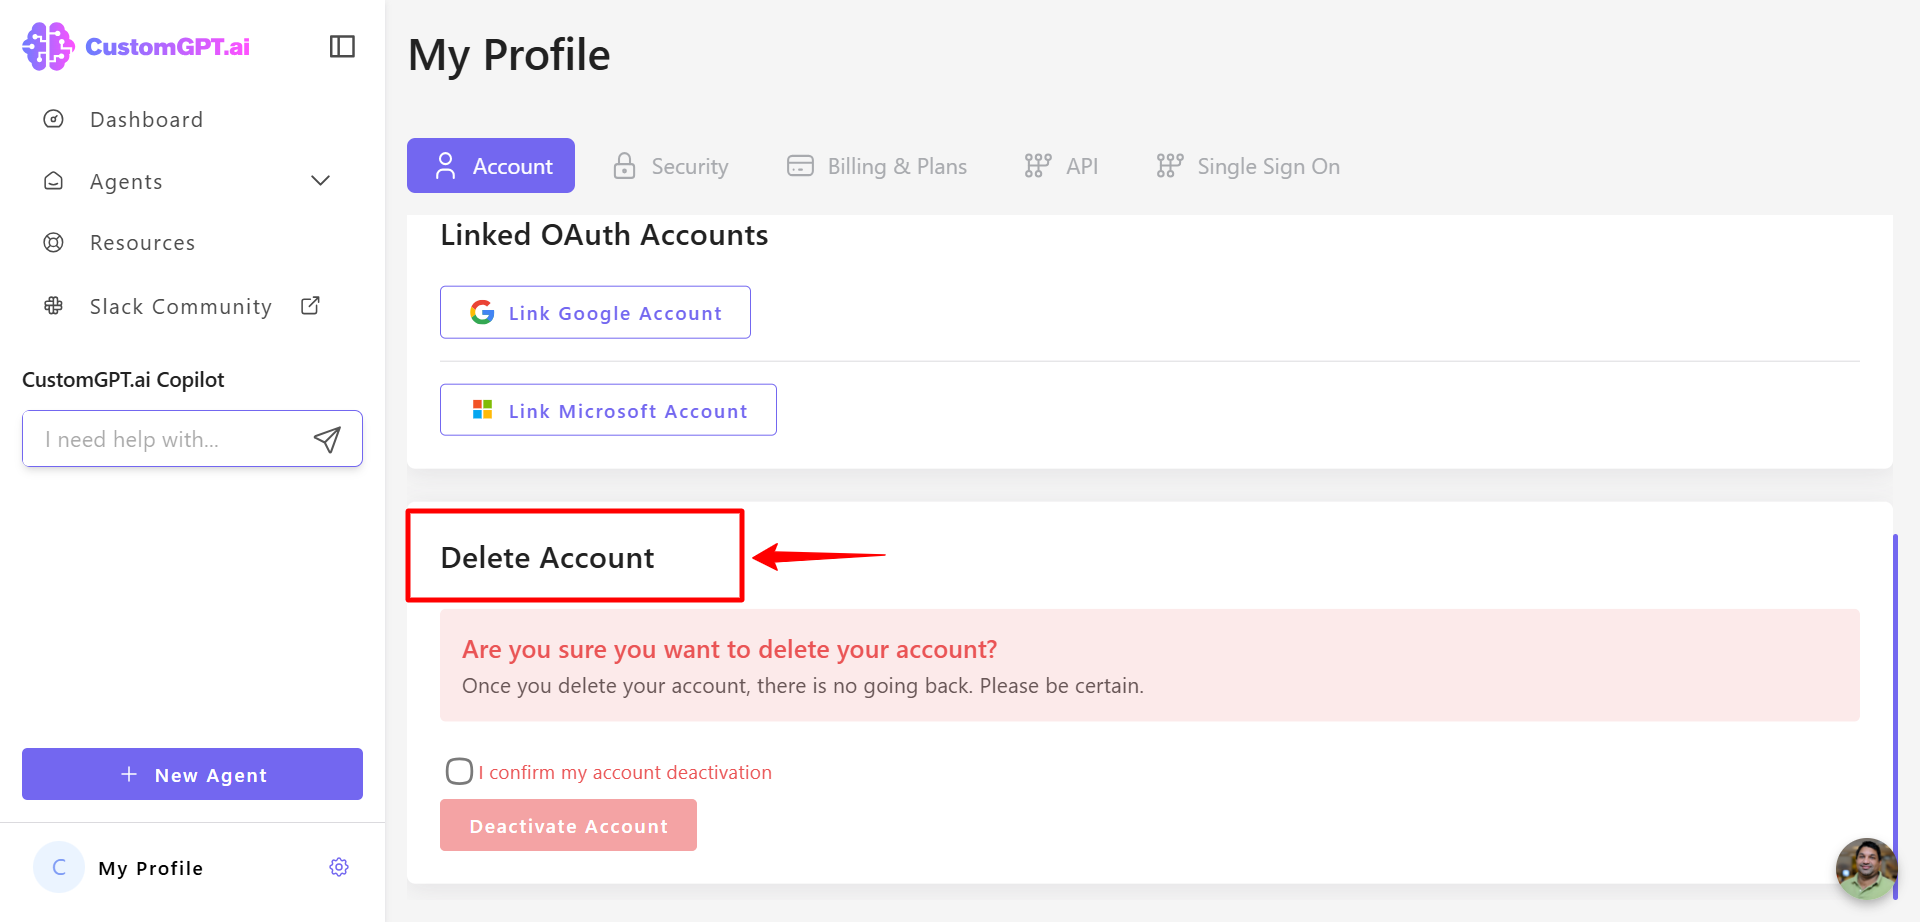Click the Dashboard compass icon
This screenshot has width=1920, height=922.
tap(54, 119)
